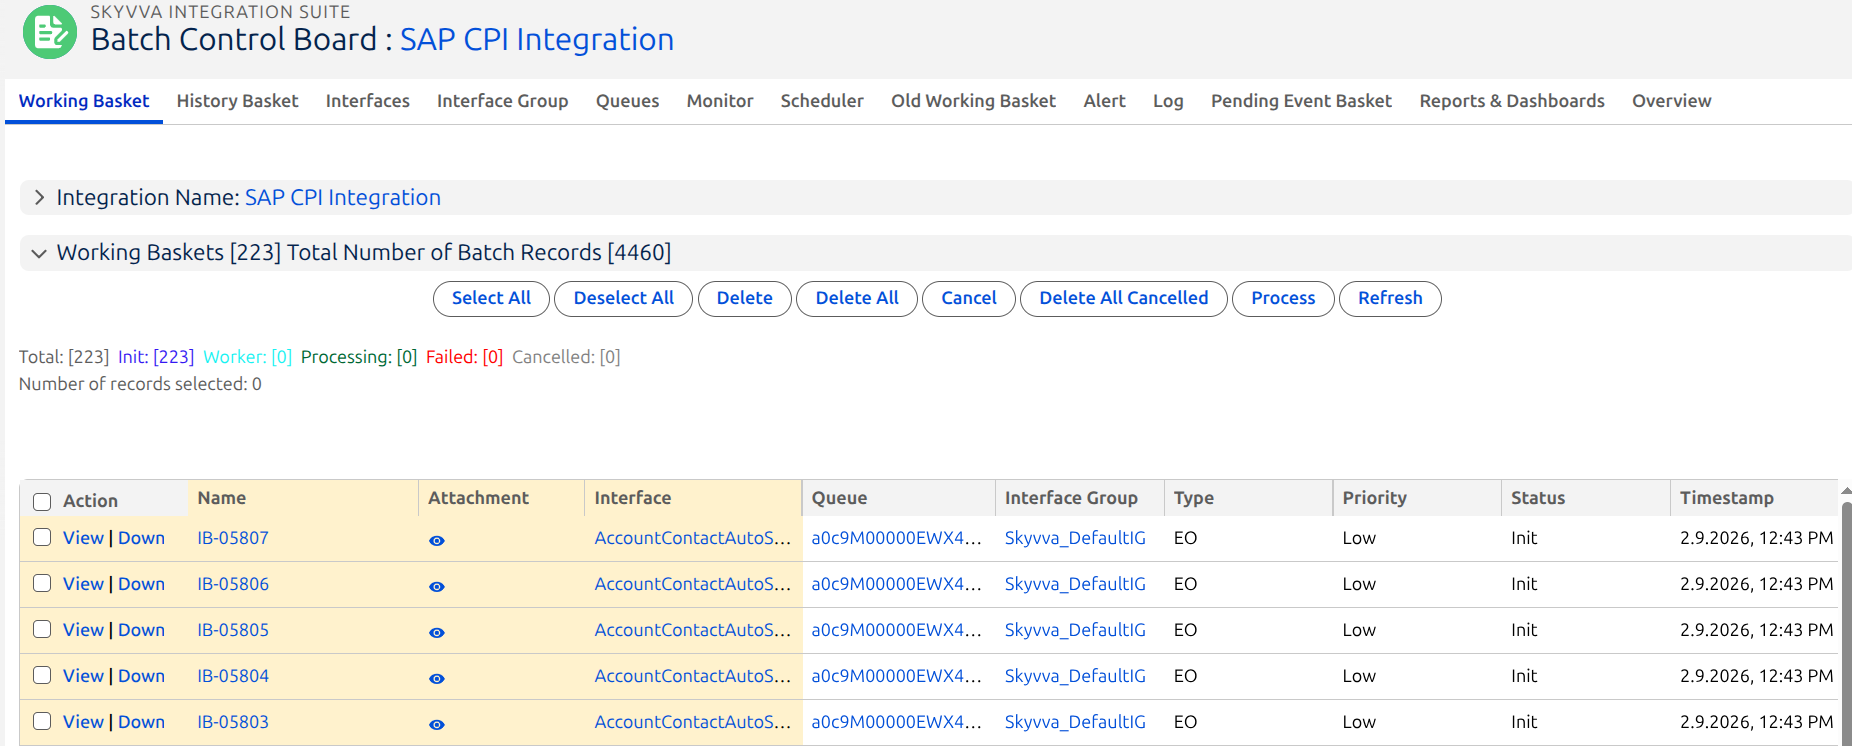This screenshot has height=746, width=1852.
Task: Open the View link for IB-05805
Action: 83,629
